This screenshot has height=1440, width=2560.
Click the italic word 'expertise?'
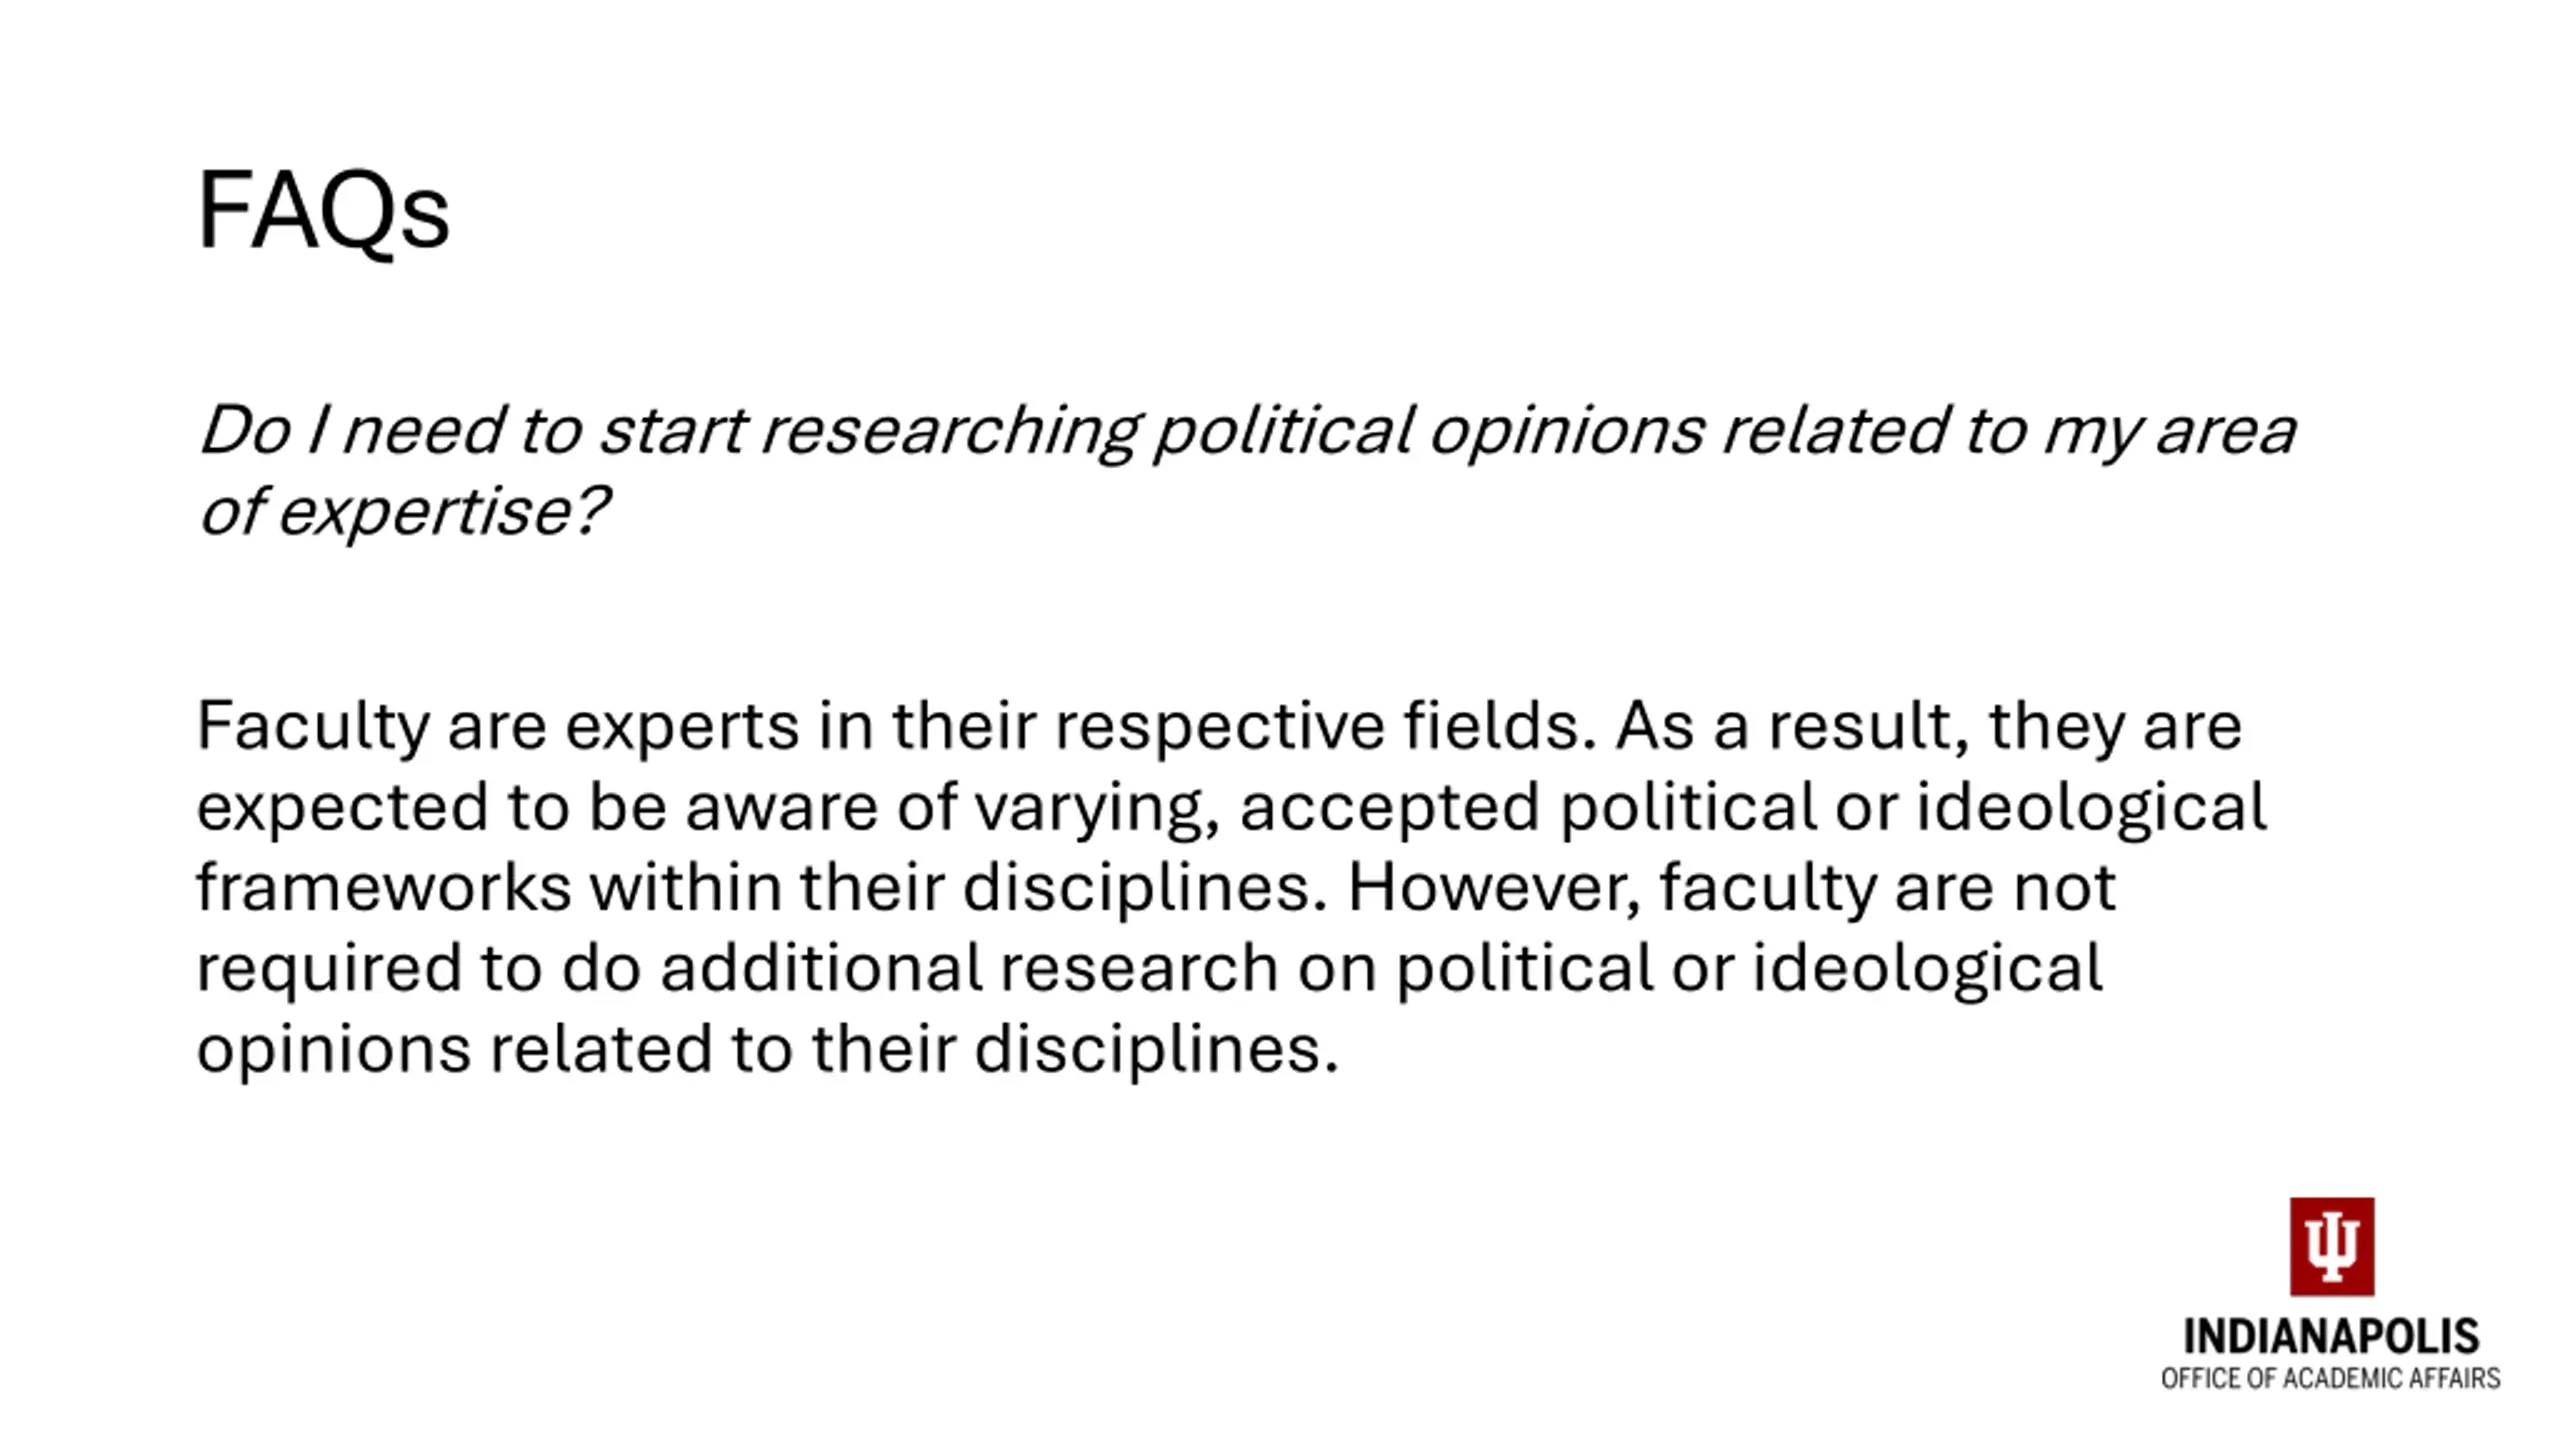[x=442, y=514]
